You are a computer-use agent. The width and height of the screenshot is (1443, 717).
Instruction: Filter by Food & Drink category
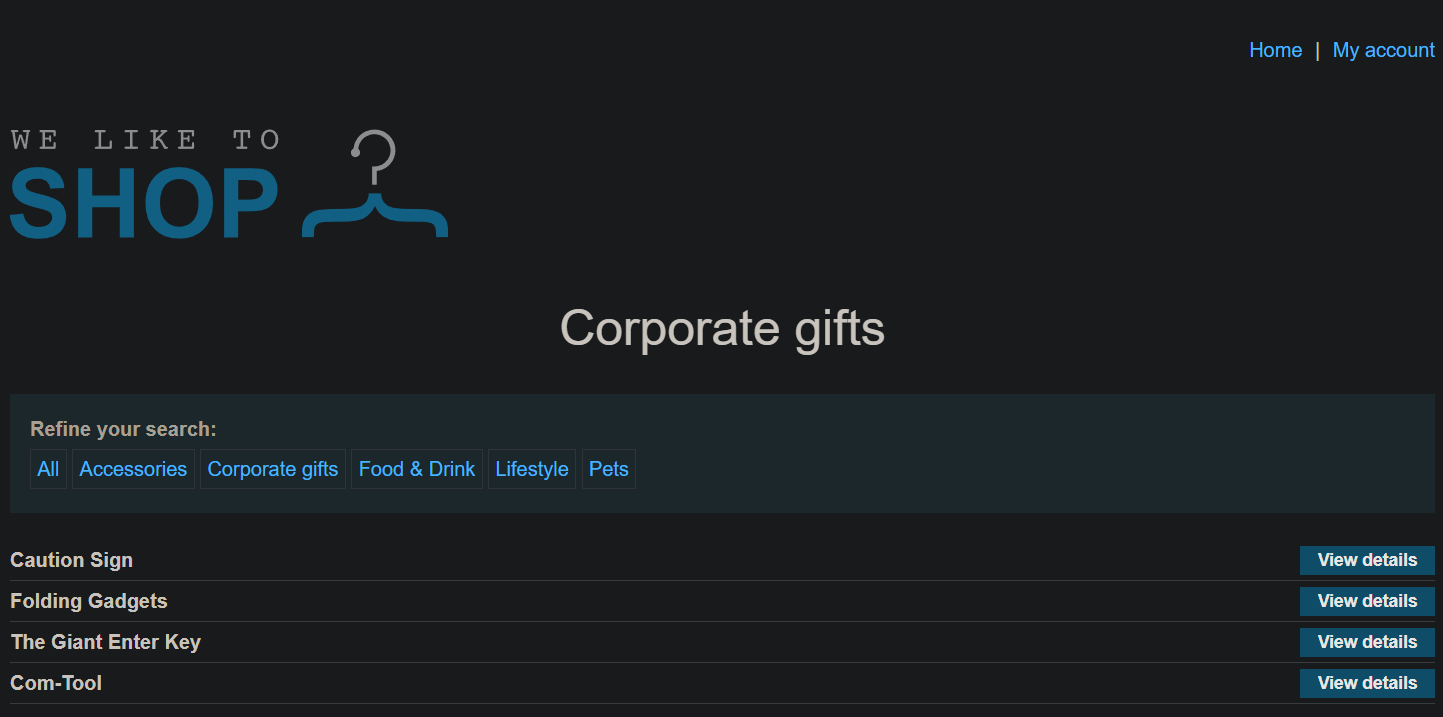[x=417, y=469]
